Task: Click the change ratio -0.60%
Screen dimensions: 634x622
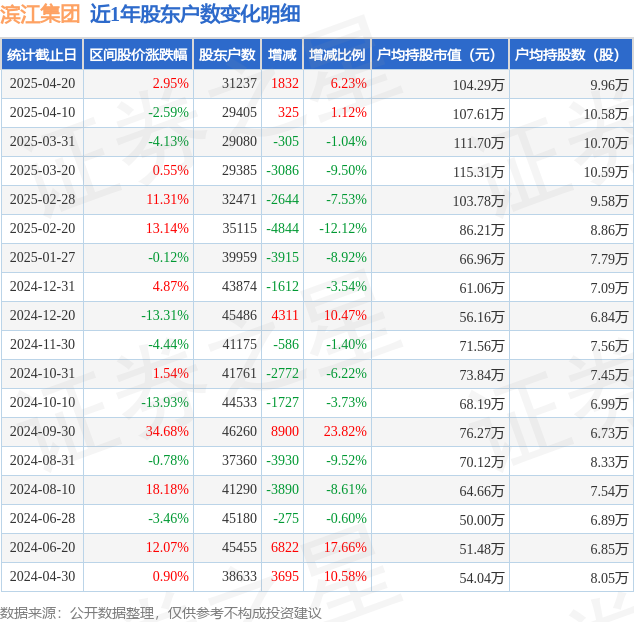Action: (347, 518)
